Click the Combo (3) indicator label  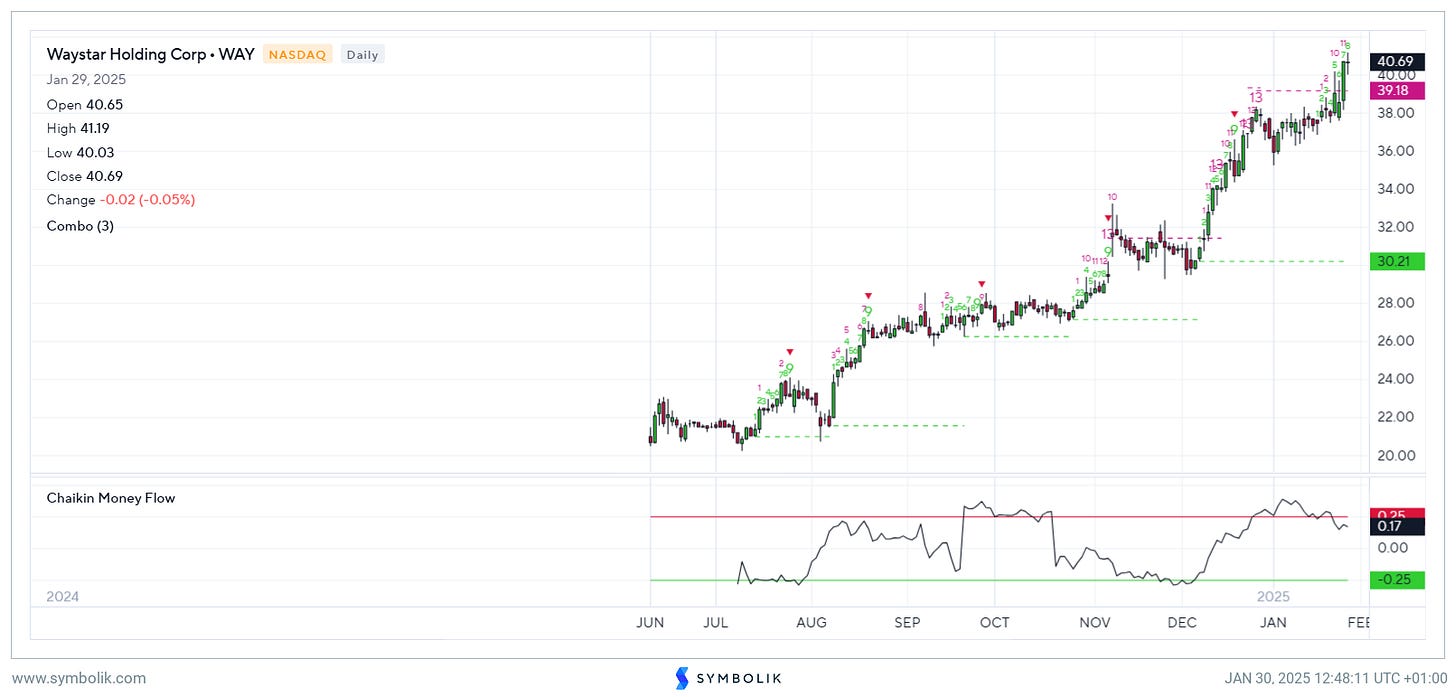[x=80, y=226]
